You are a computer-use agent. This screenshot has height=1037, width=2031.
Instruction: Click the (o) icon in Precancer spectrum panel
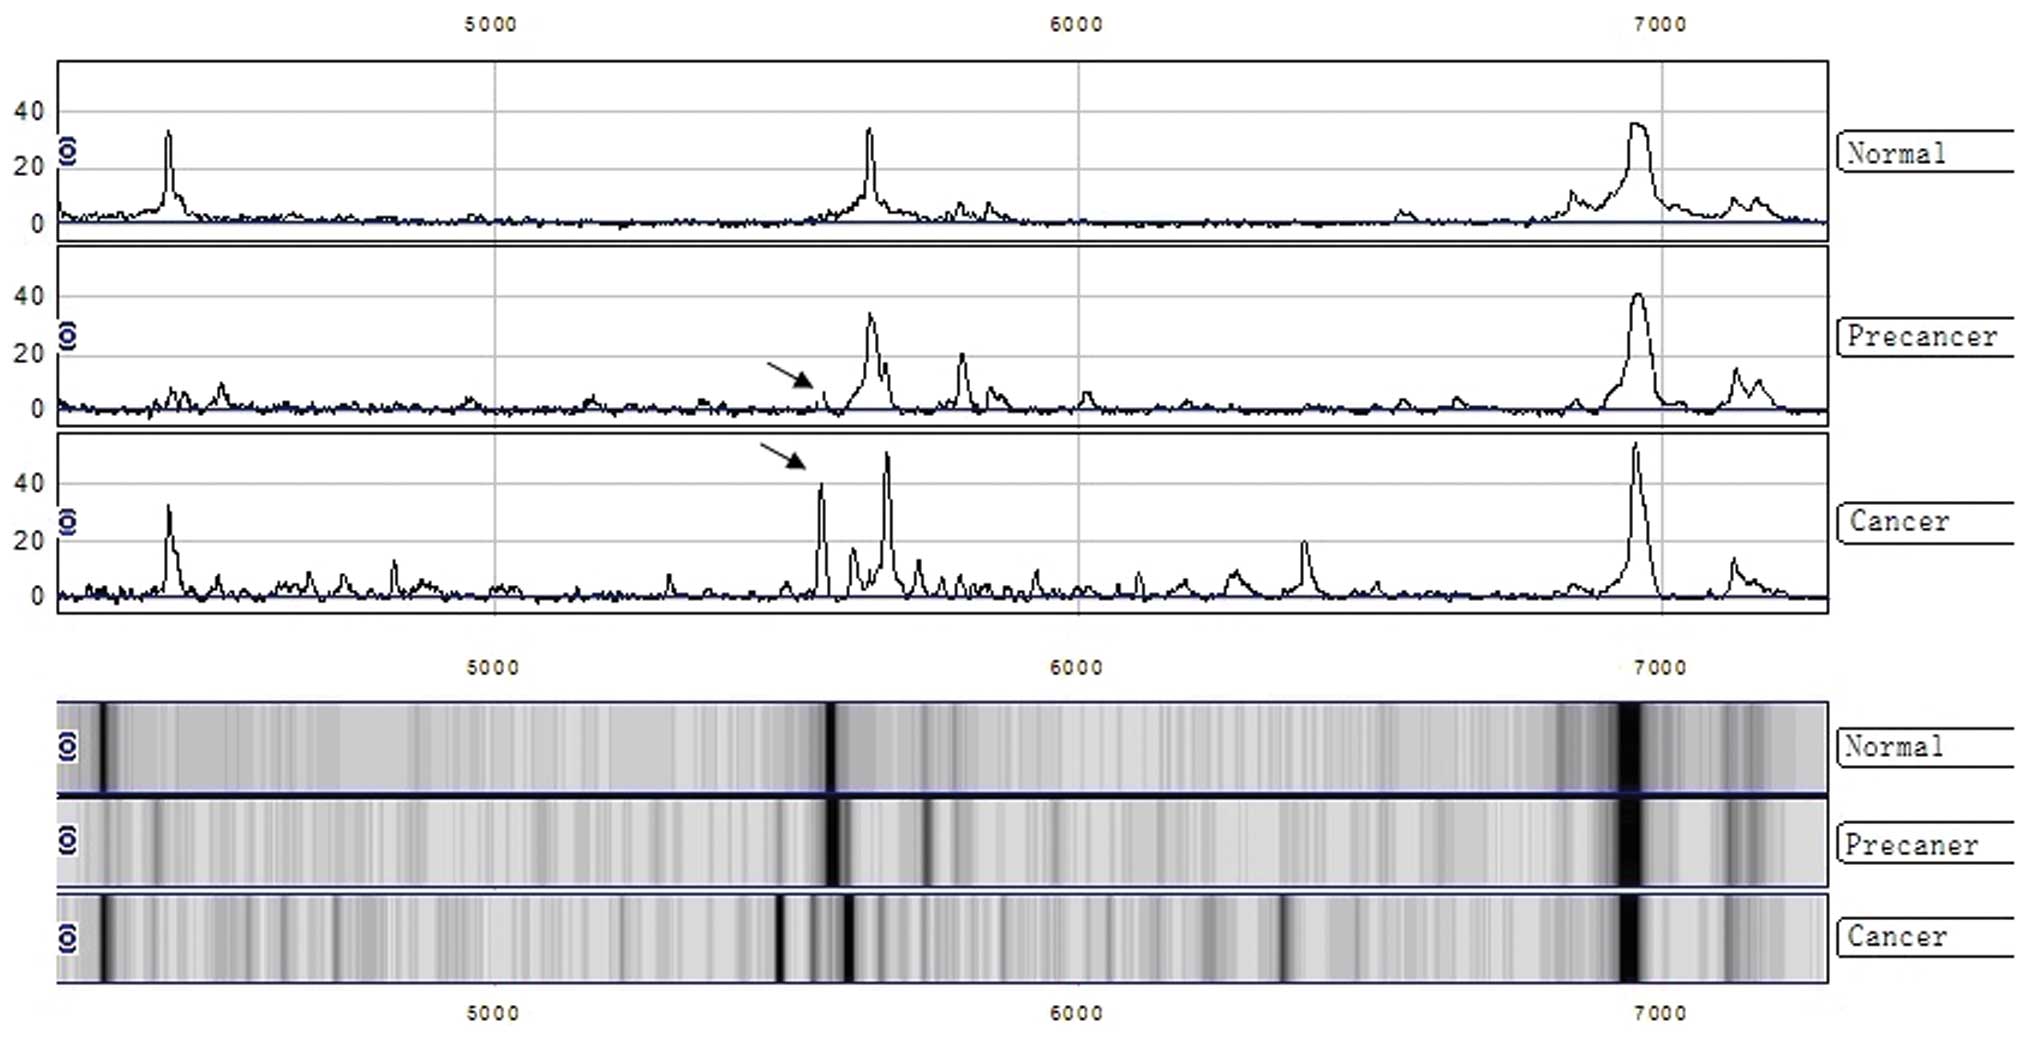(x=68, y=336)
